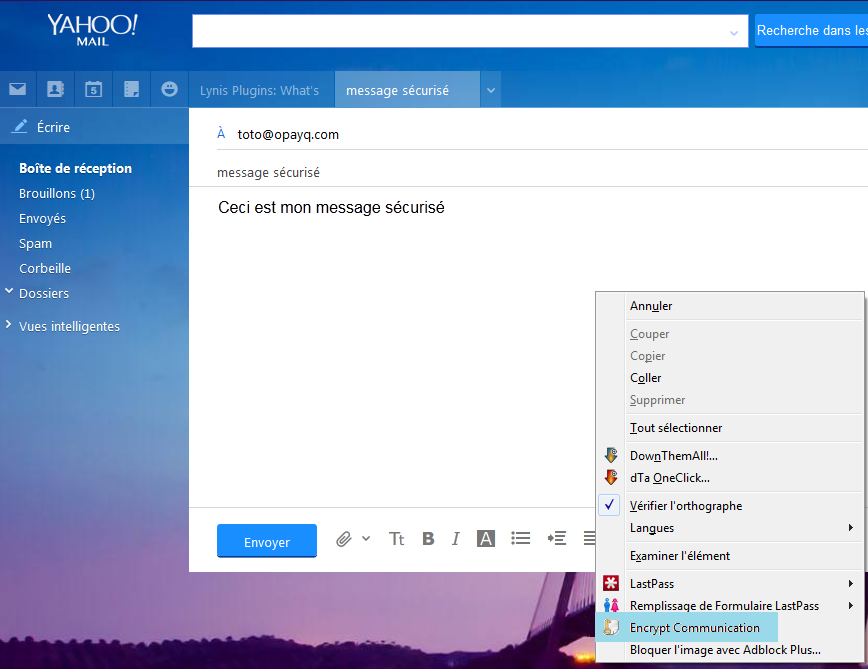
Task: Choose Encrypt Communication menu entry
Action: point(695,628)
